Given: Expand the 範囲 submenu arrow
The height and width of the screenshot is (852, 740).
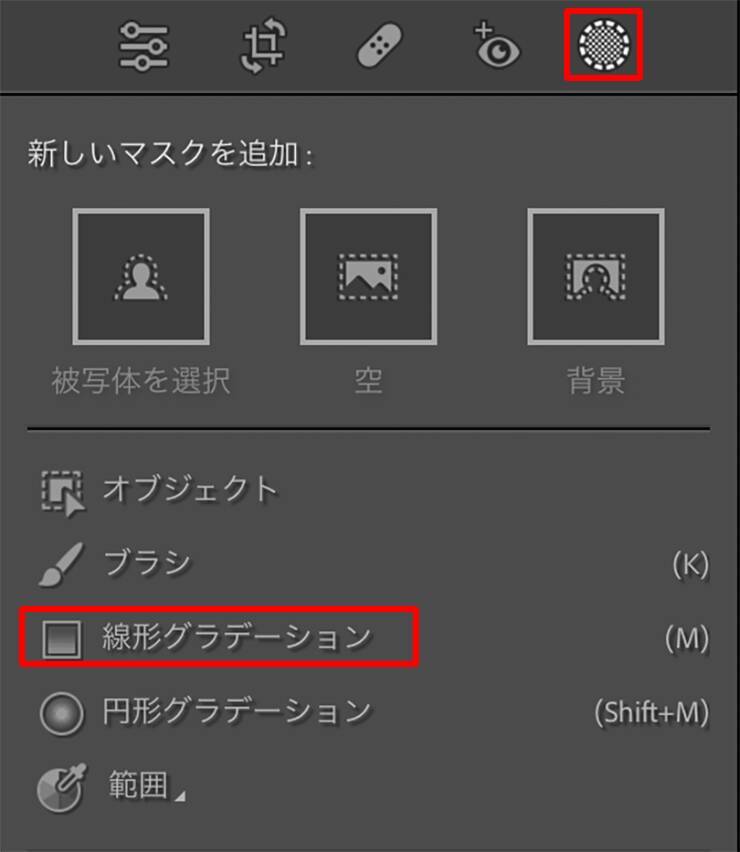Looking at the screenshot, I should click(x=180, y=796).
